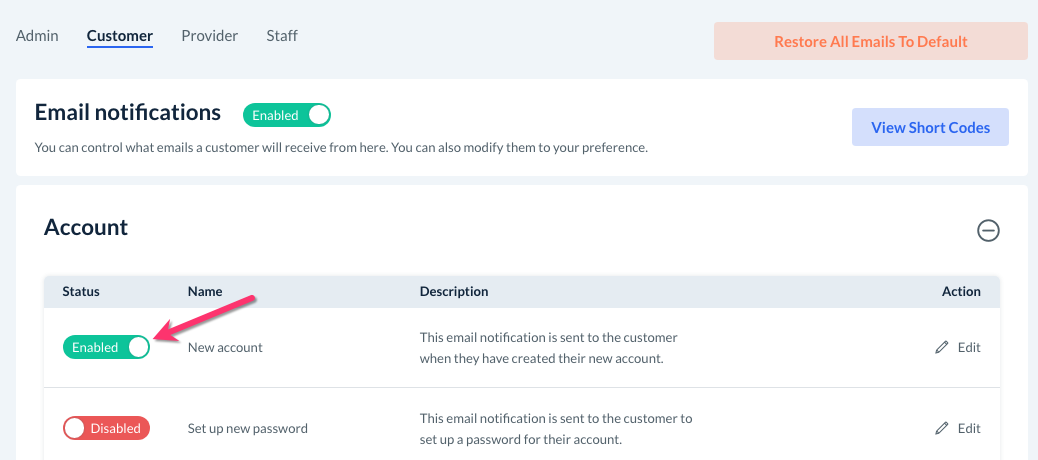Collapse the Account section with the minus icon

988,231
